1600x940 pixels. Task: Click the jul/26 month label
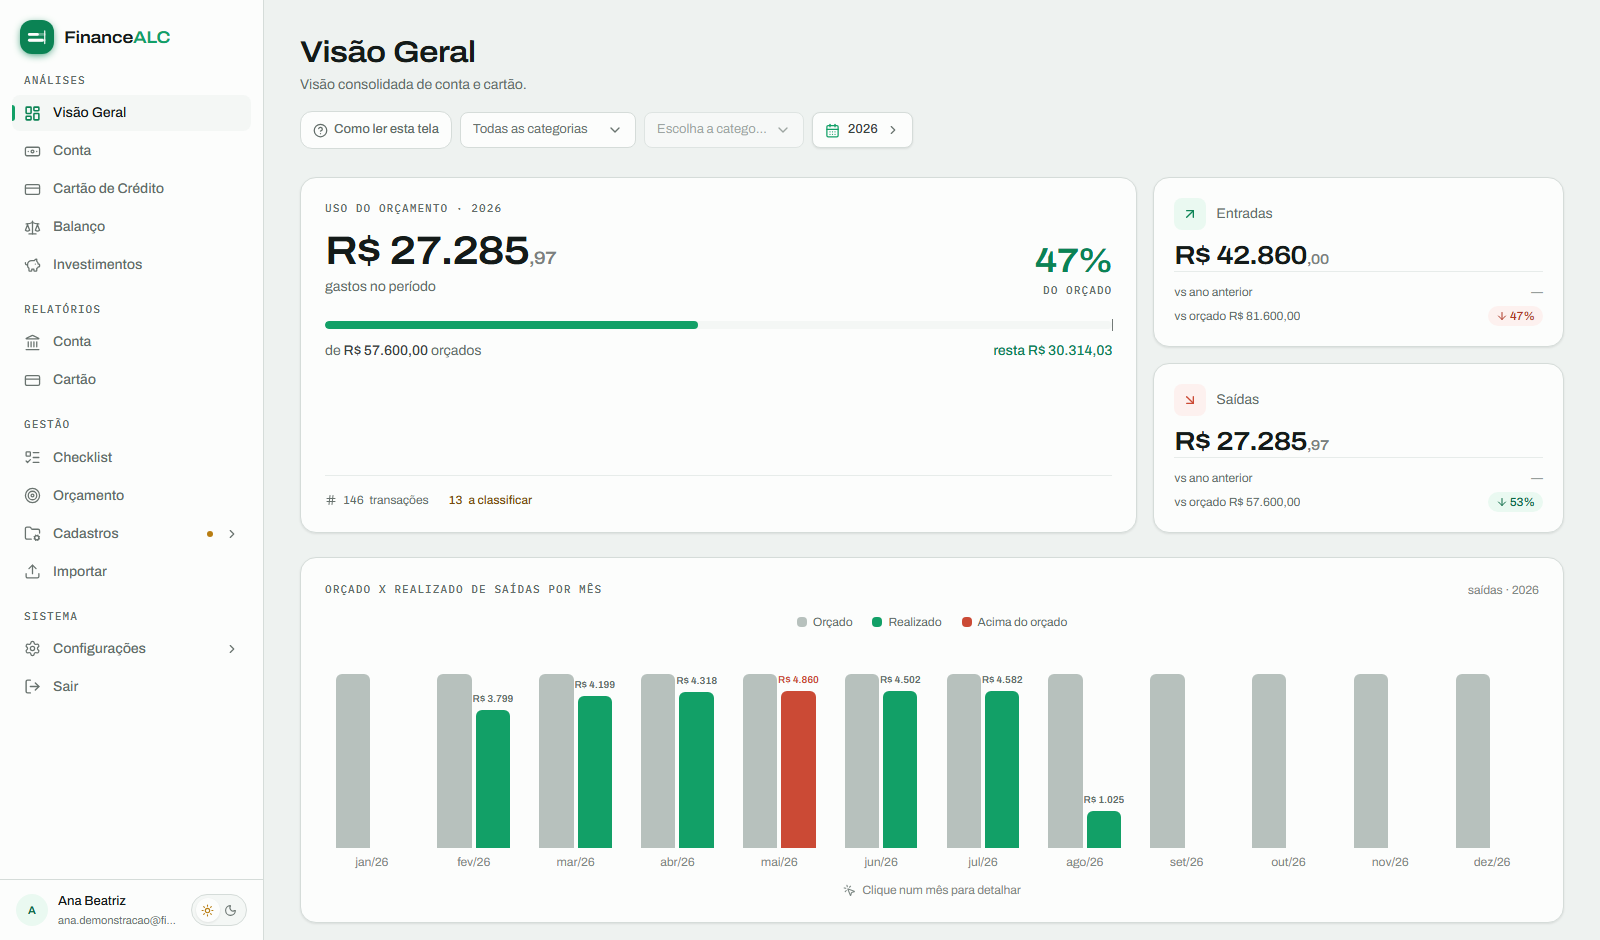pos(983,862)
